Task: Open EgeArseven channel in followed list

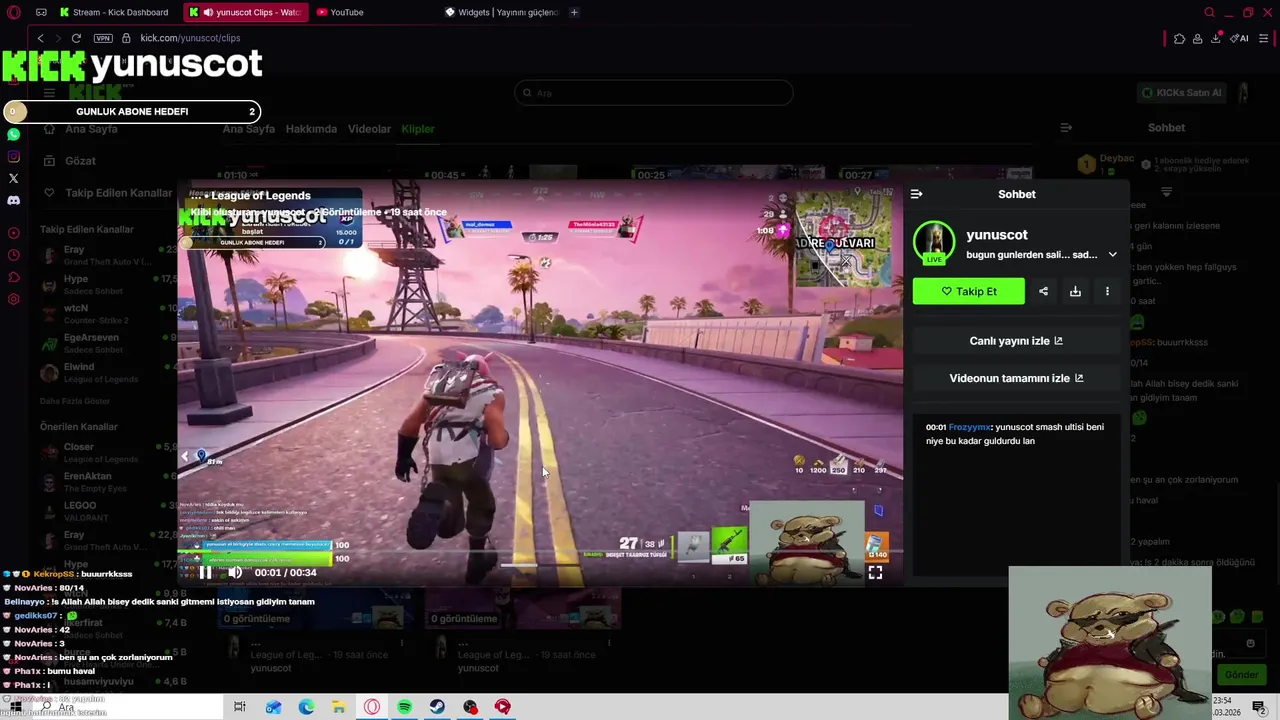Action: click(108, 343)
